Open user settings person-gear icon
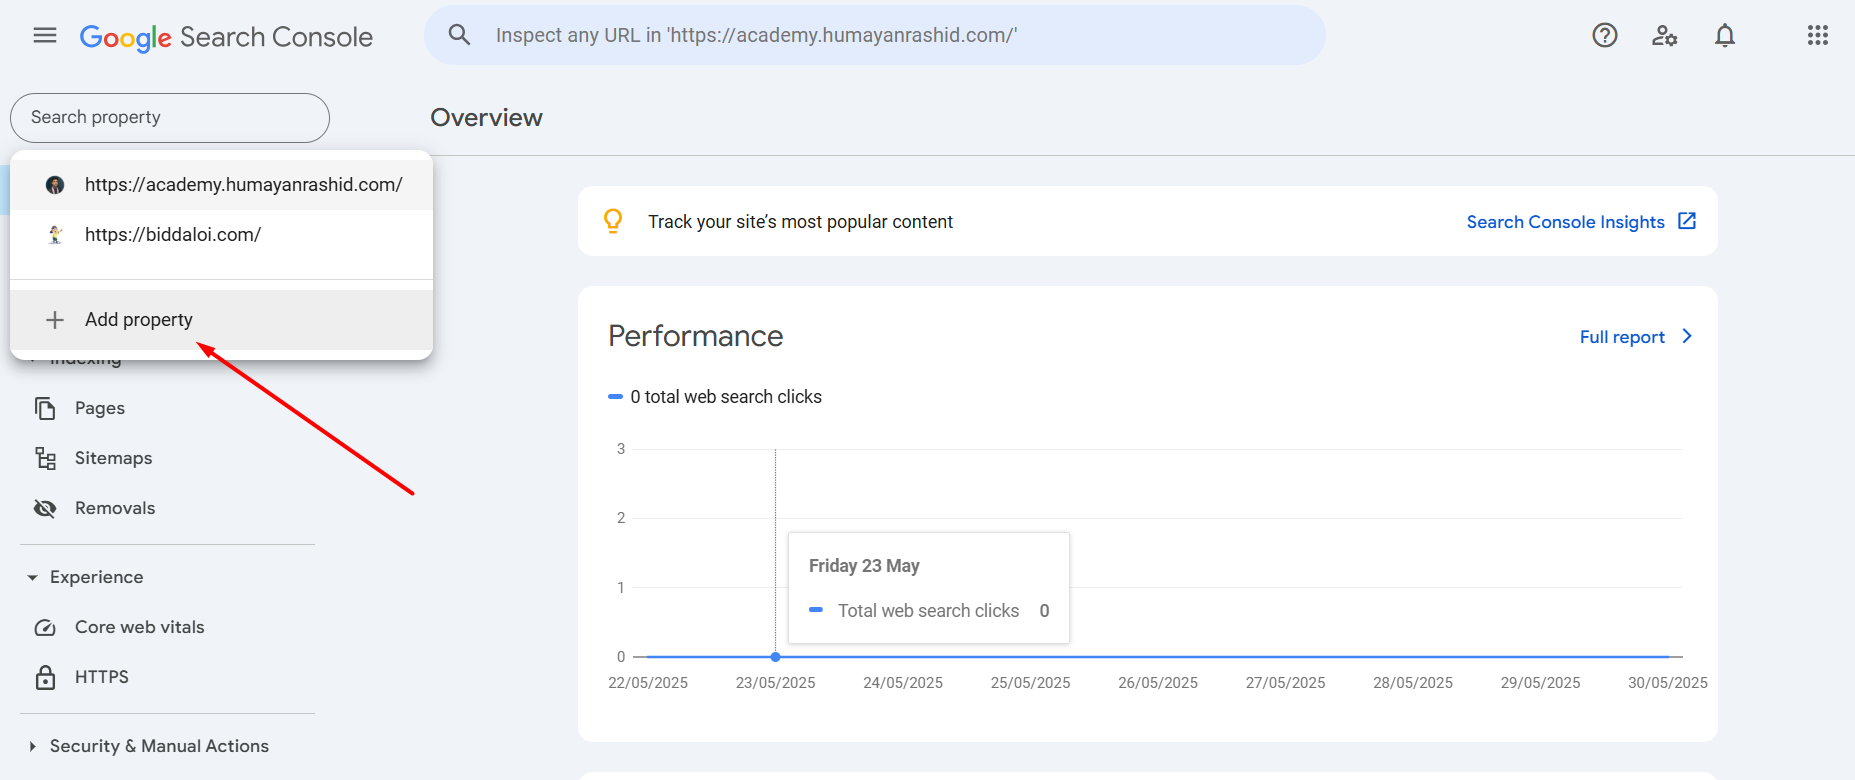Screen dimensions: 1855x780 [1664, 36]
